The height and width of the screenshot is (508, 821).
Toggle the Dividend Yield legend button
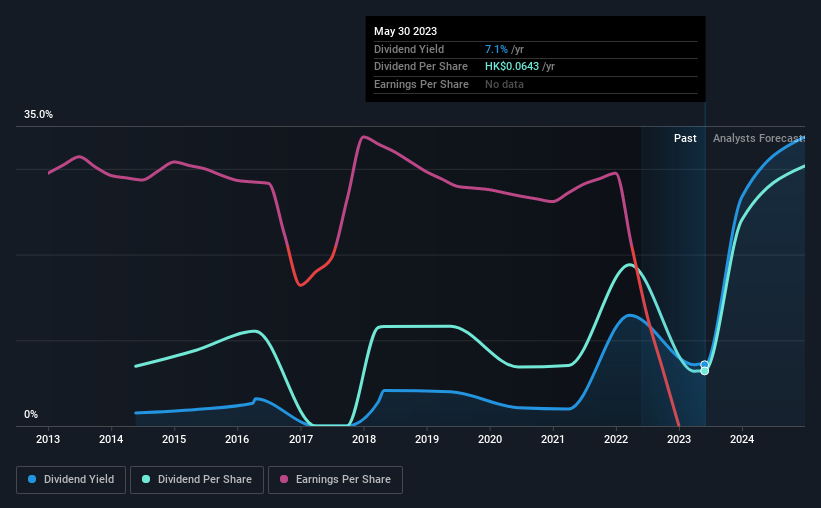[x=71, y=480]
